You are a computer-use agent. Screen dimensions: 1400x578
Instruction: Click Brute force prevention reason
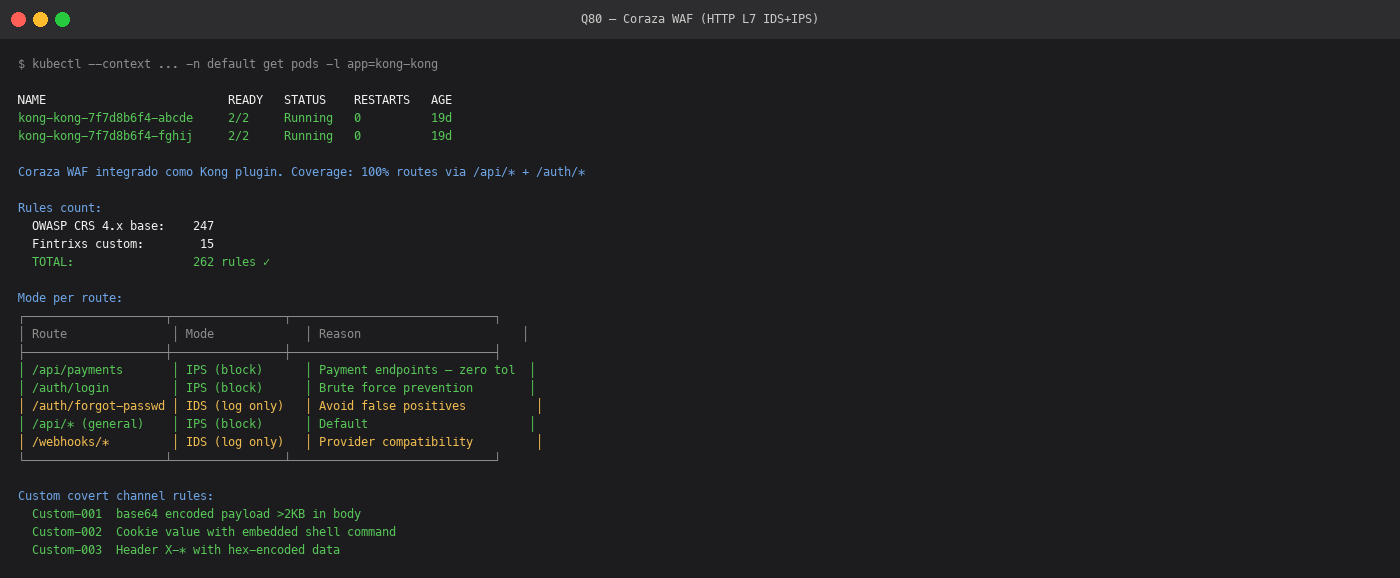coord(396,388)
